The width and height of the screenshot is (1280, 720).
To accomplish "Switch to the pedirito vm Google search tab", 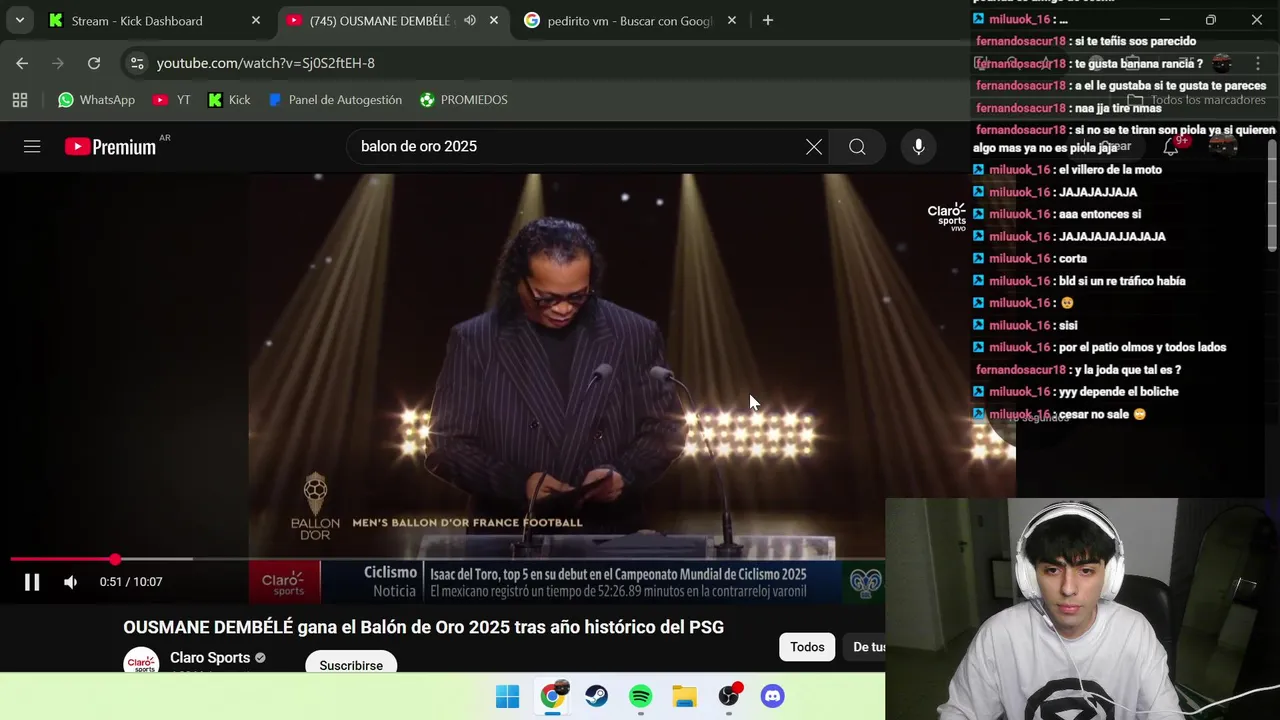I will (x=631, y=20).
